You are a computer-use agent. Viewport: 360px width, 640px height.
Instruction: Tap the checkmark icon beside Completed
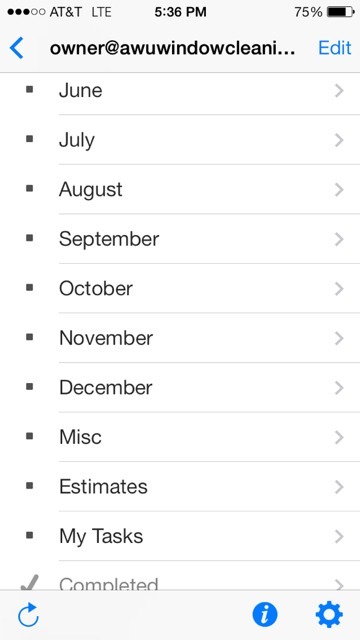click(29, 583)
